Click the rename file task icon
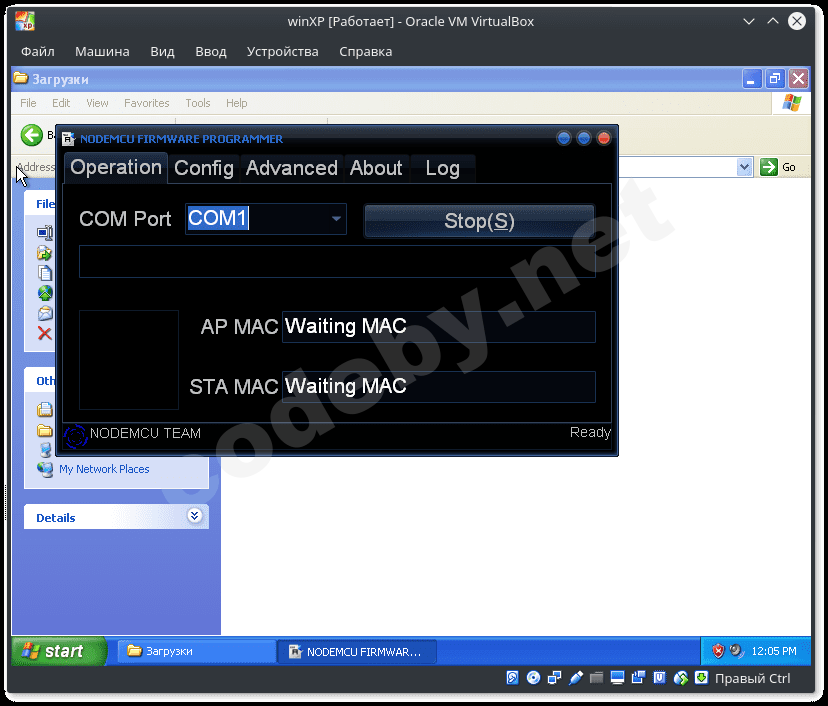This screenshot has height=706, width=828. pyautogui.click(x=45, y=232)
